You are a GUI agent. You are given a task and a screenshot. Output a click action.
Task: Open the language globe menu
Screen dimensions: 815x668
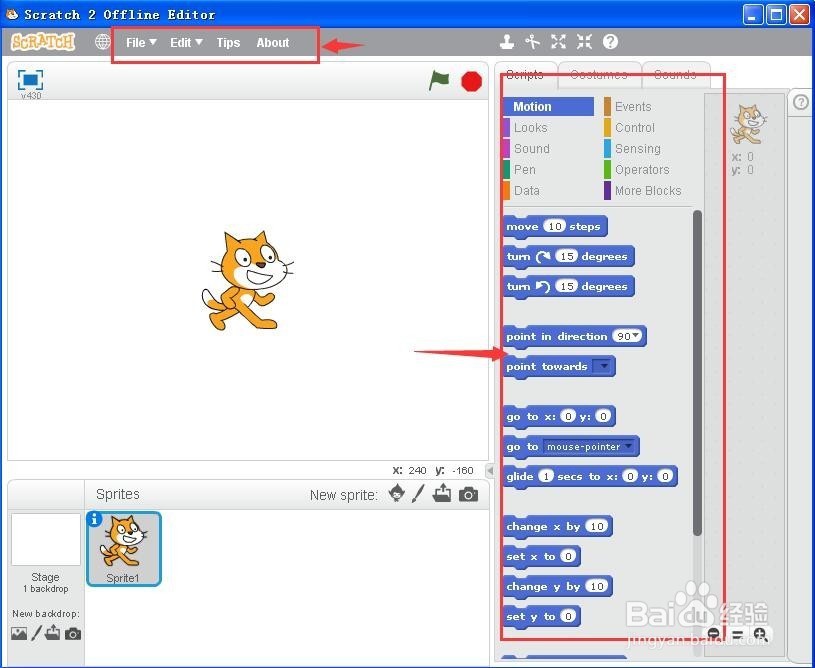click(102, 42)
